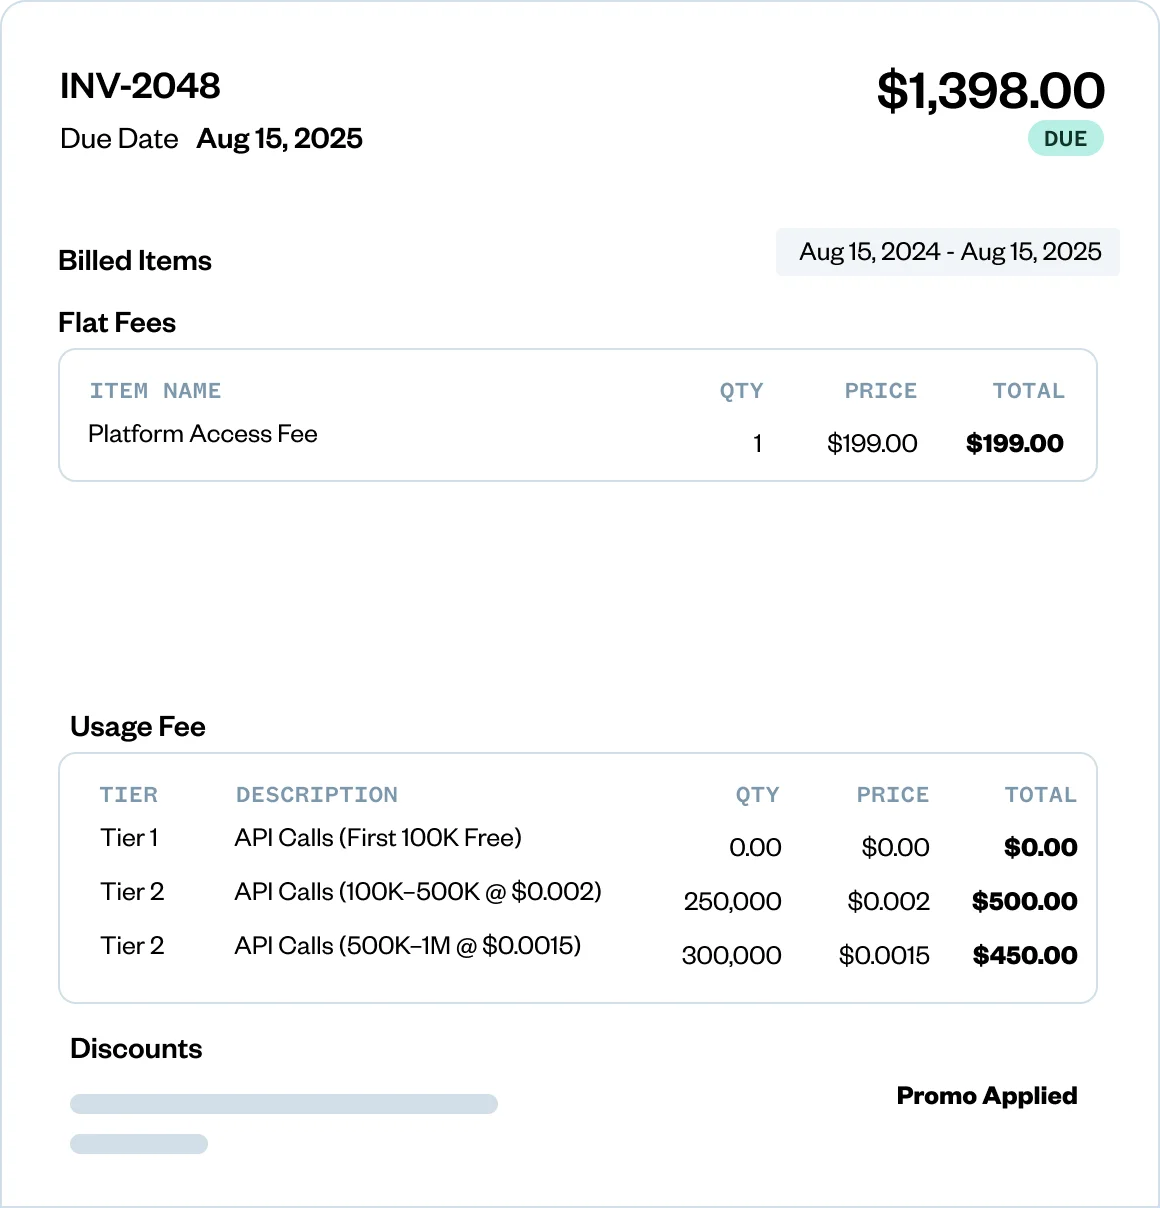The height and width of the screenshot is (1208, 1160).
Task: Click the Promo Applied label
Action: tap(986, 1096)
